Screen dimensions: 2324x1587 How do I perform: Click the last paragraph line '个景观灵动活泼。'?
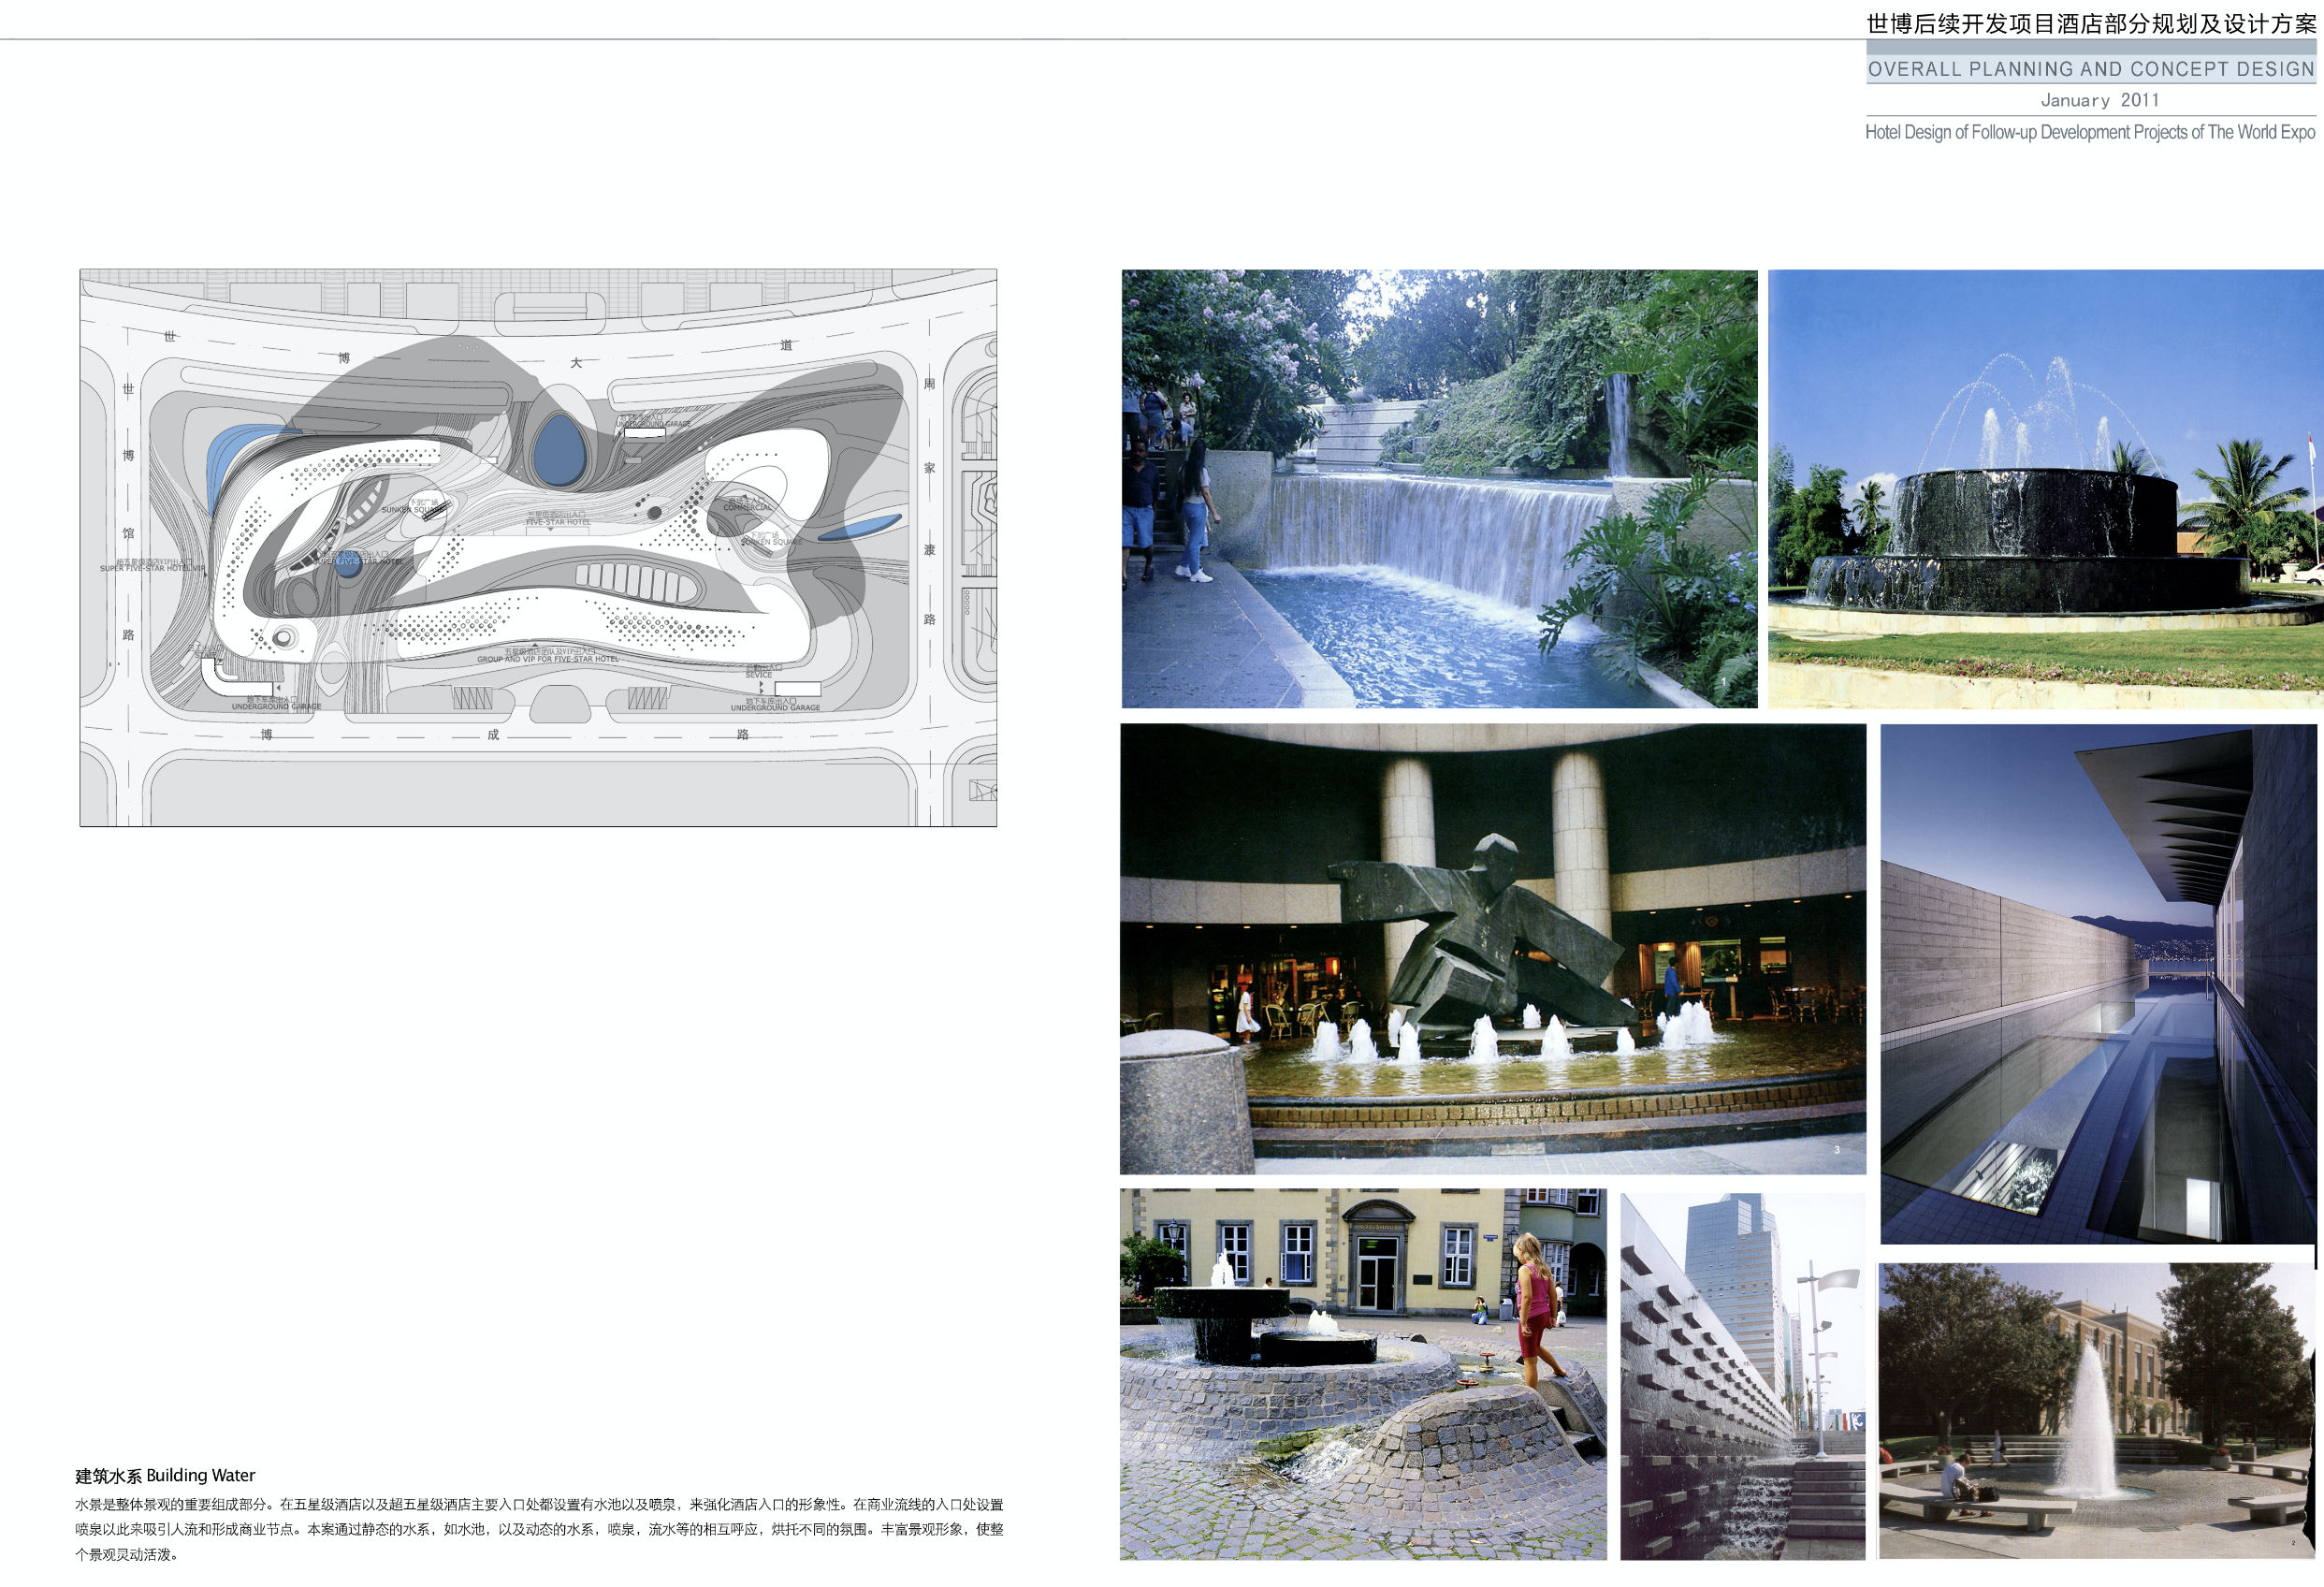[127, 1554]
